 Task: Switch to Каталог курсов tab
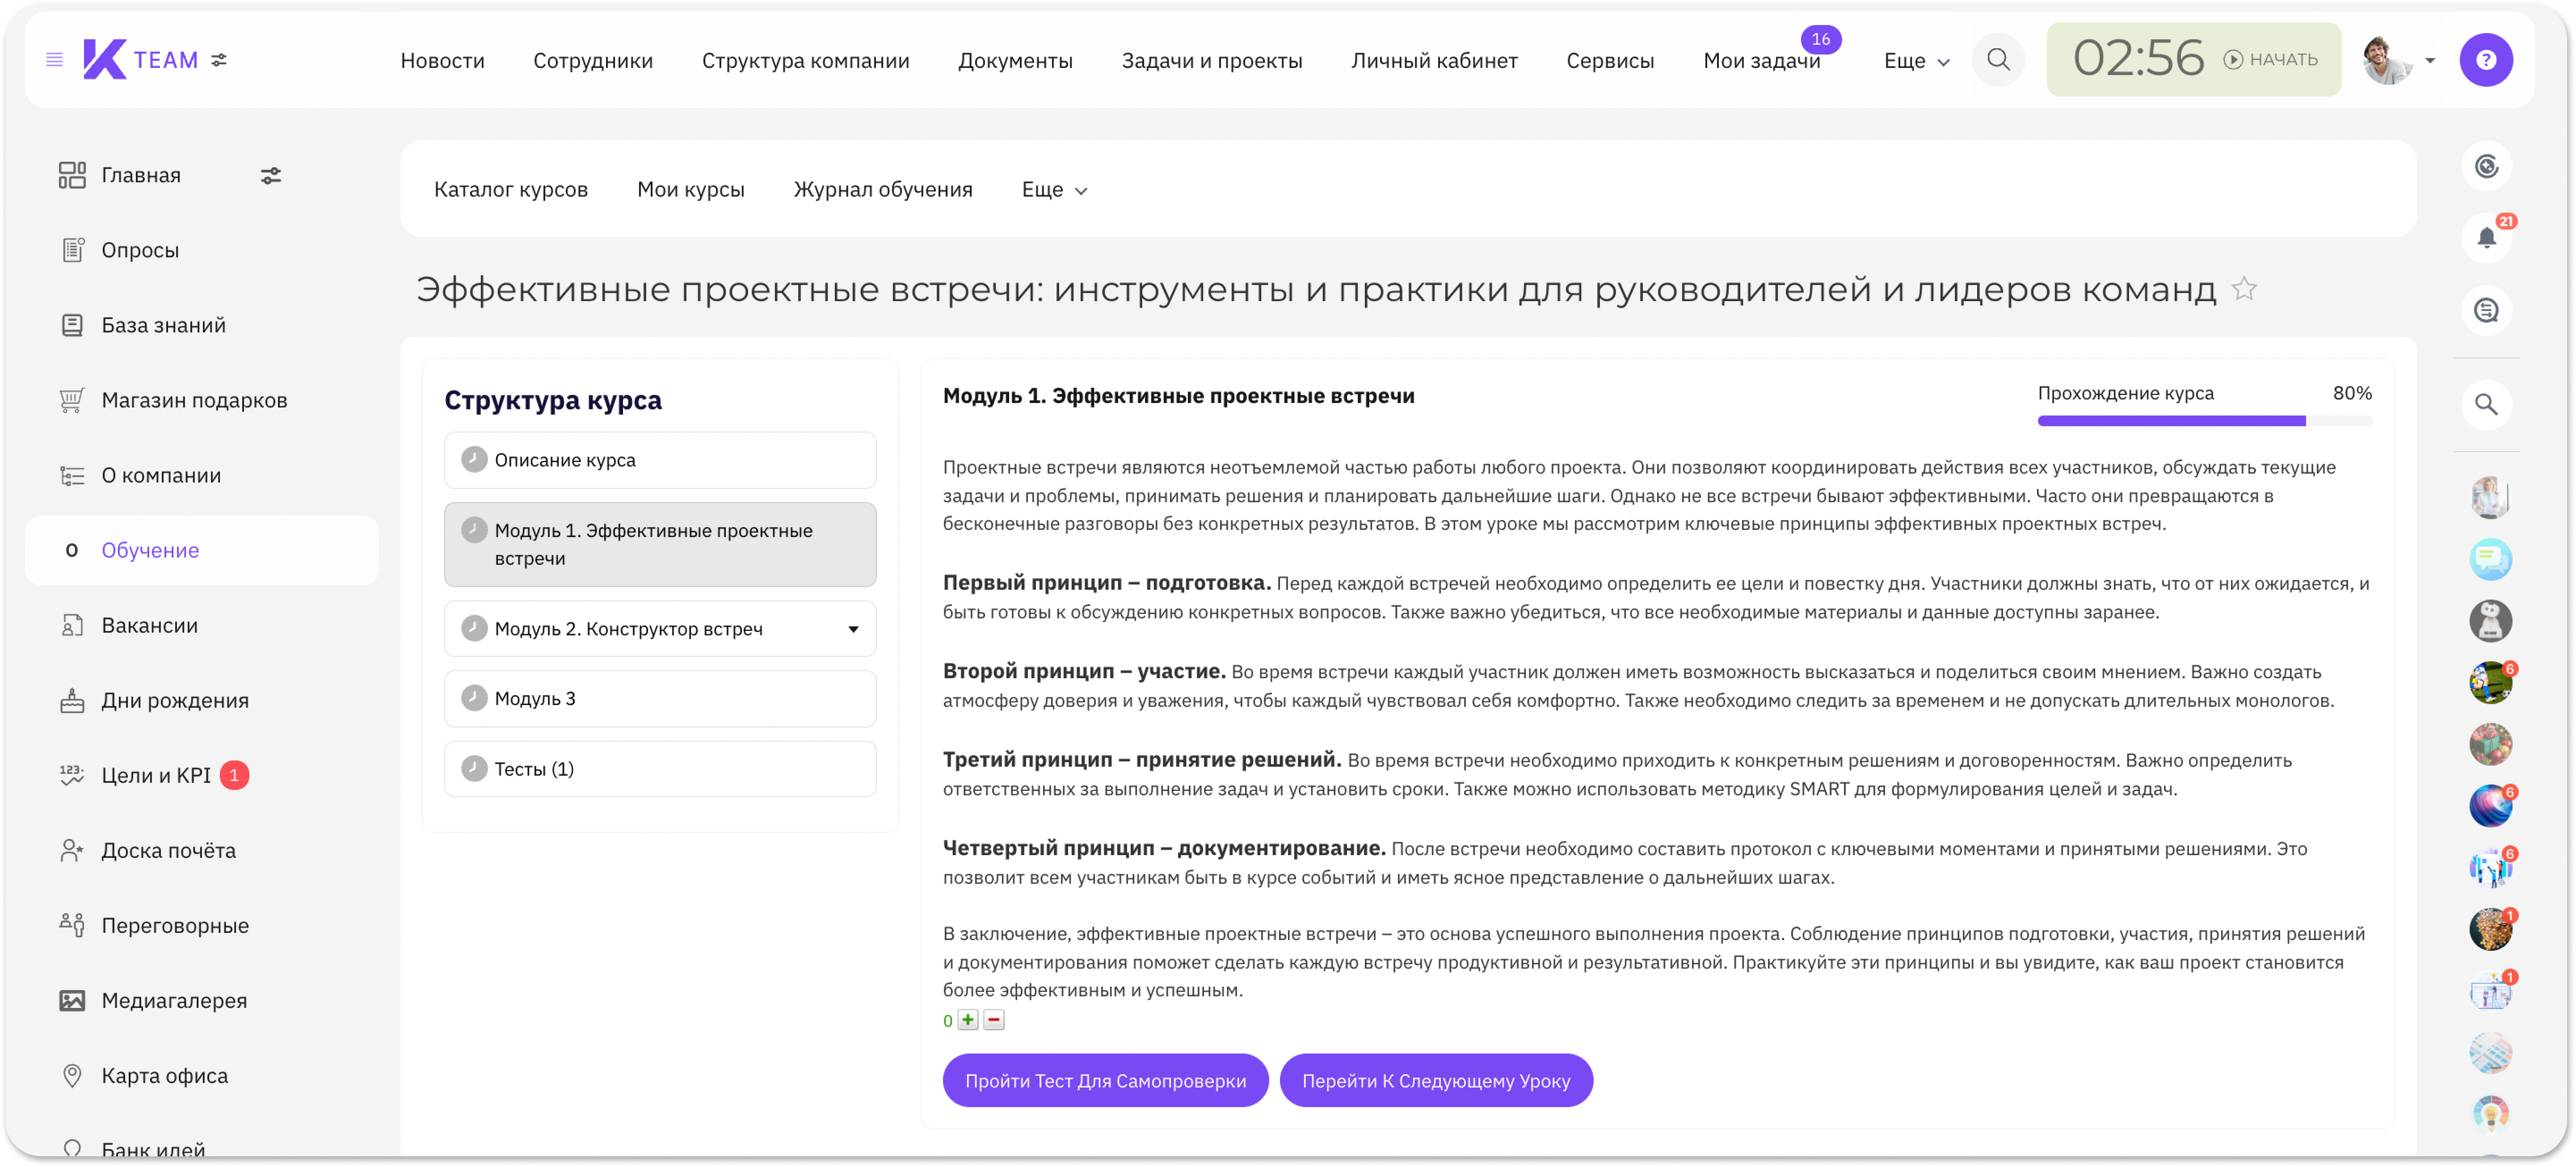[510, 190]
